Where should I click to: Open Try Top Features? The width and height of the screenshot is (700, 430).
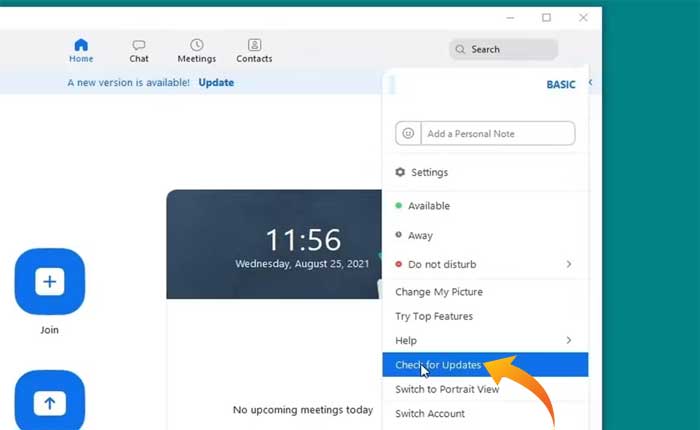click(434, 316)
